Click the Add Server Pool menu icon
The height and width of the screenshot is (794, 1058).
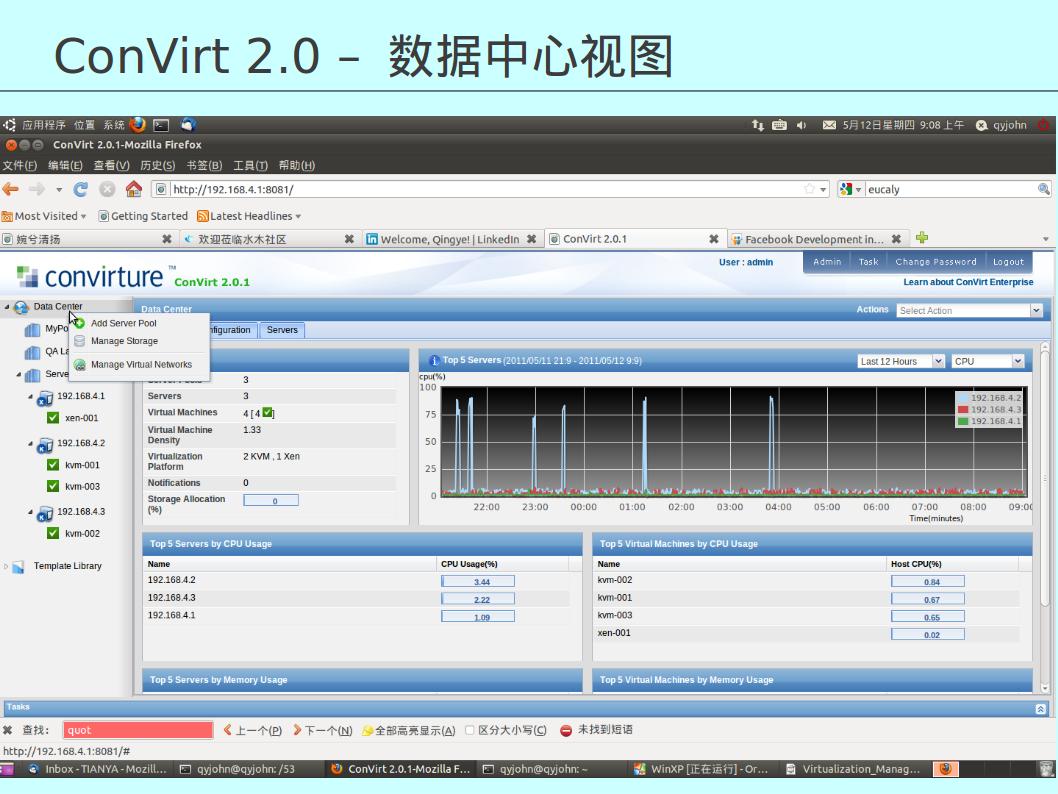click(x=79, y=323)
